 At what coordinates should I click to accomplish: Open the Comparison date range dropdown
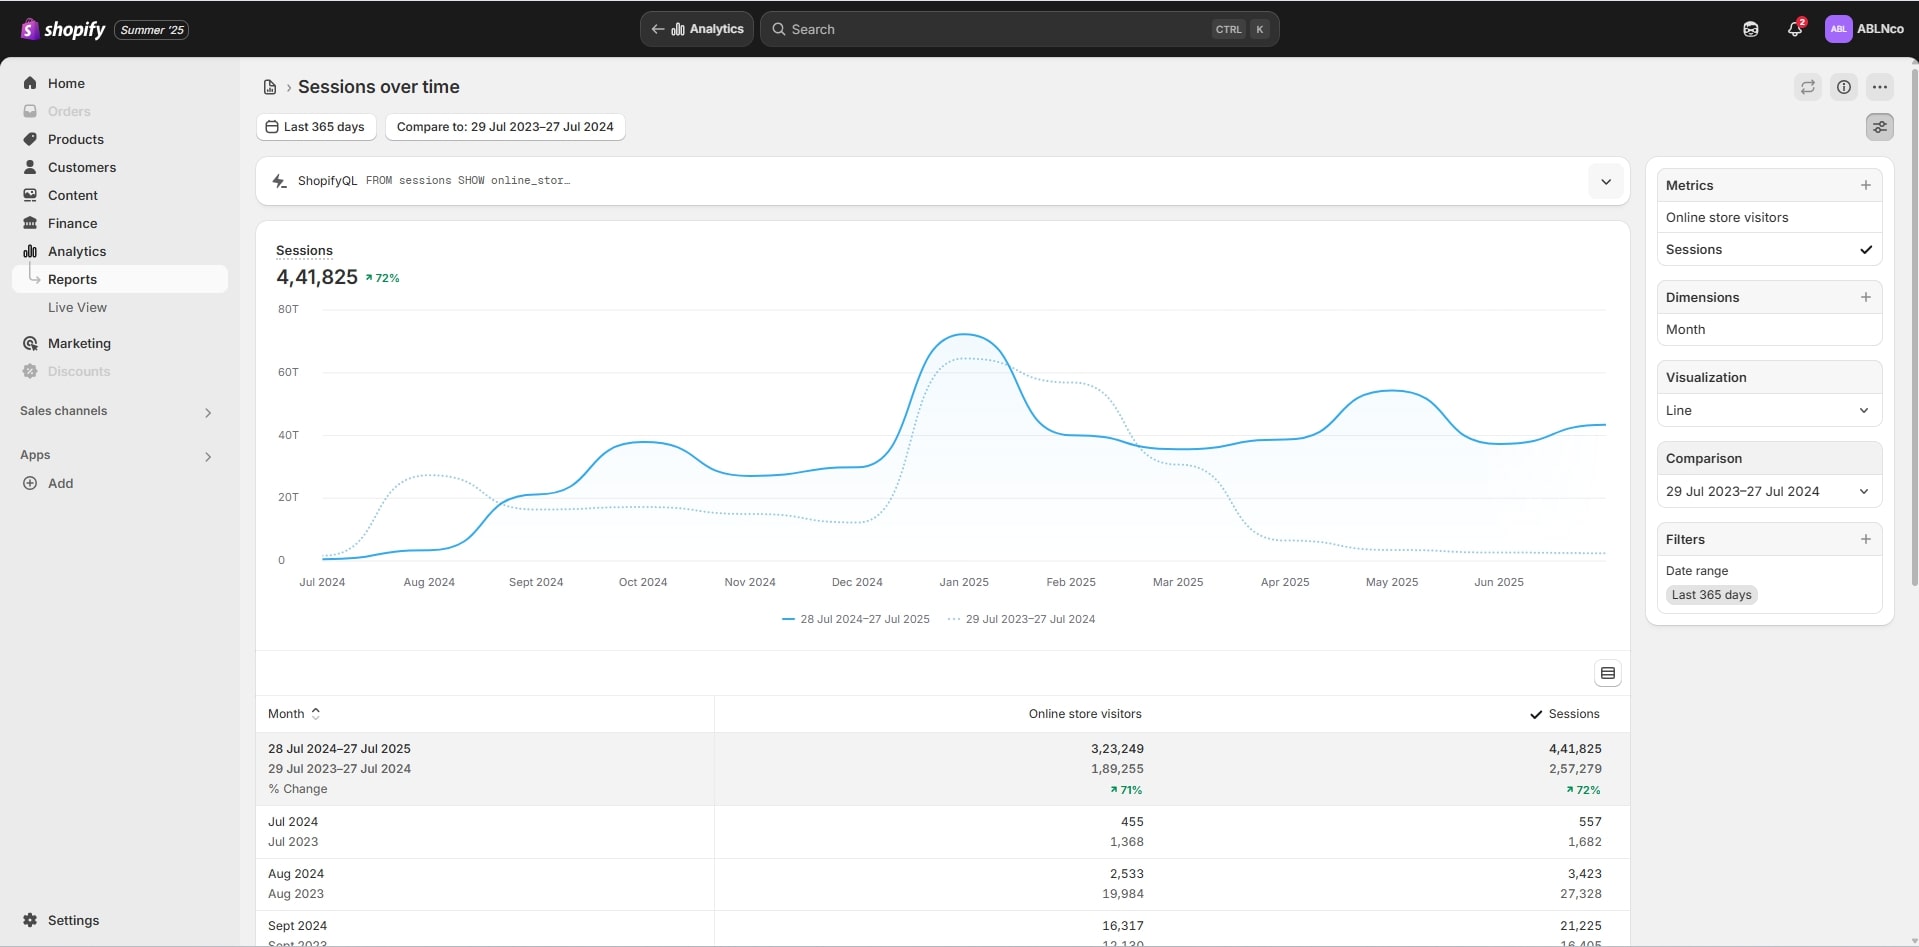click(1768, 491)
